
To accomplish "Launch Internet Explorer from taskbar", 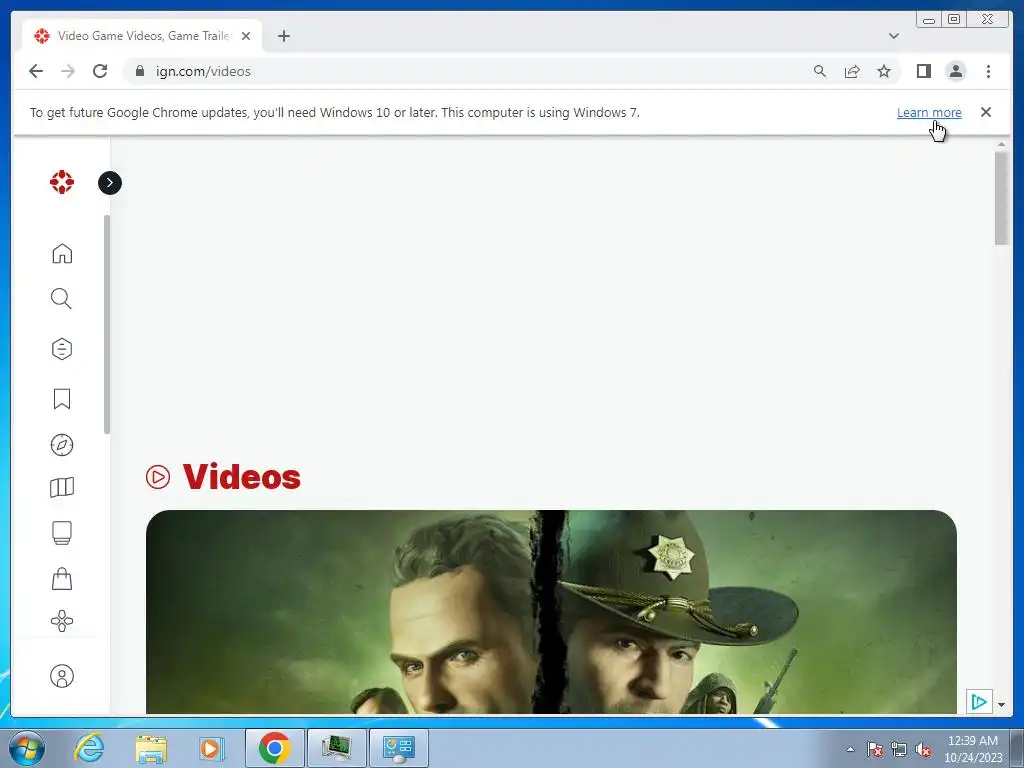I will [89, 748].
